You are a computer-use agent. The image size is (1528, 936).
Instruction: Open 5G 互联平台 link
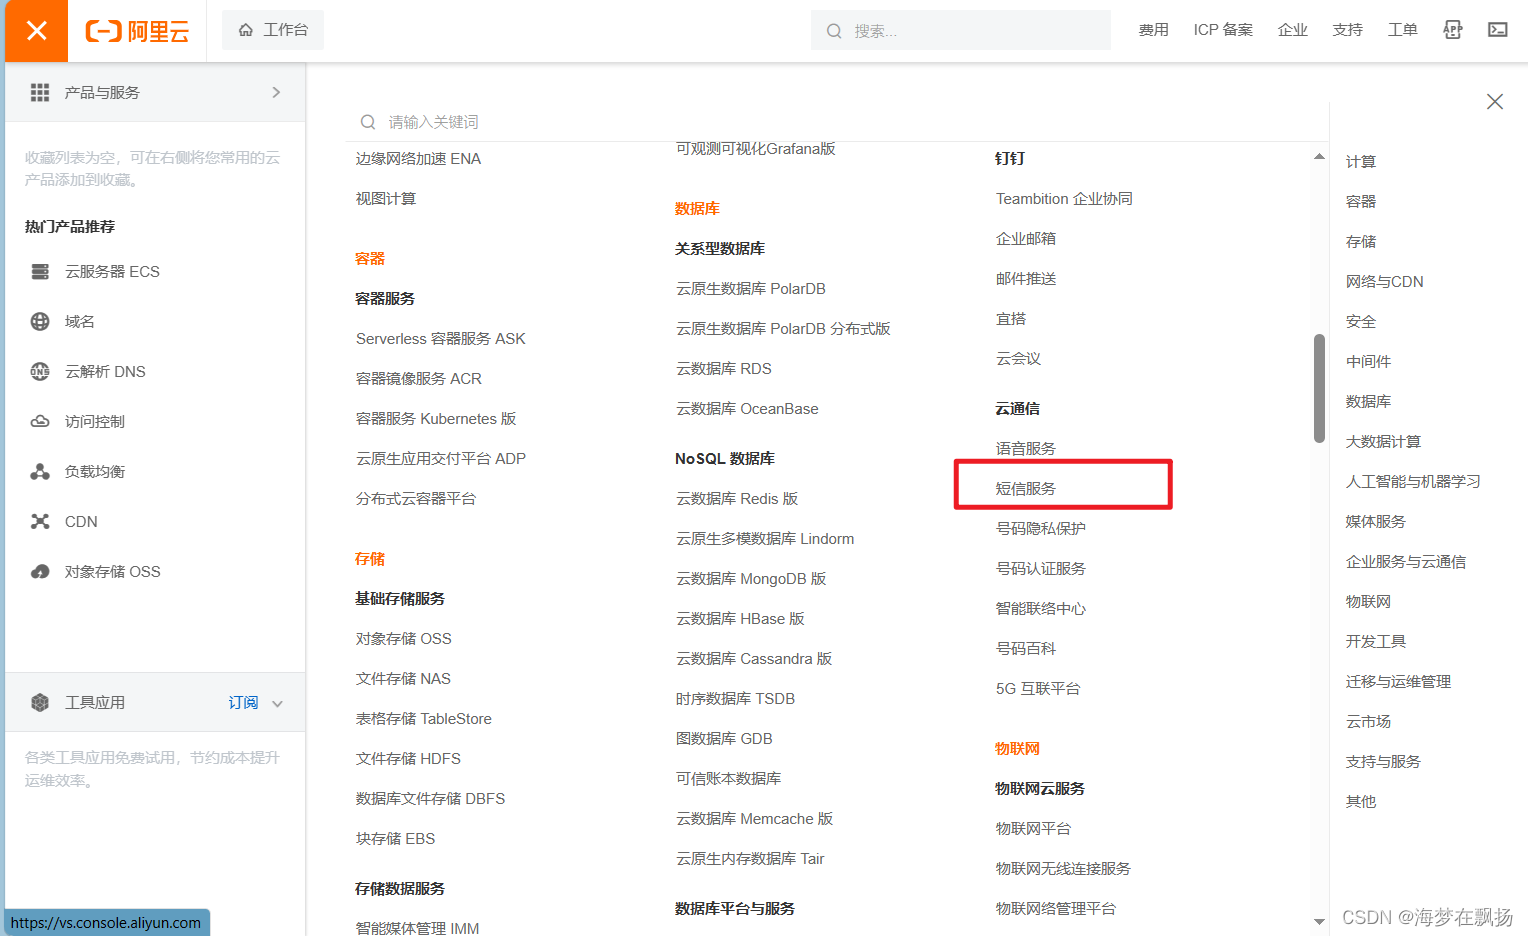(x=1038, y=688)
